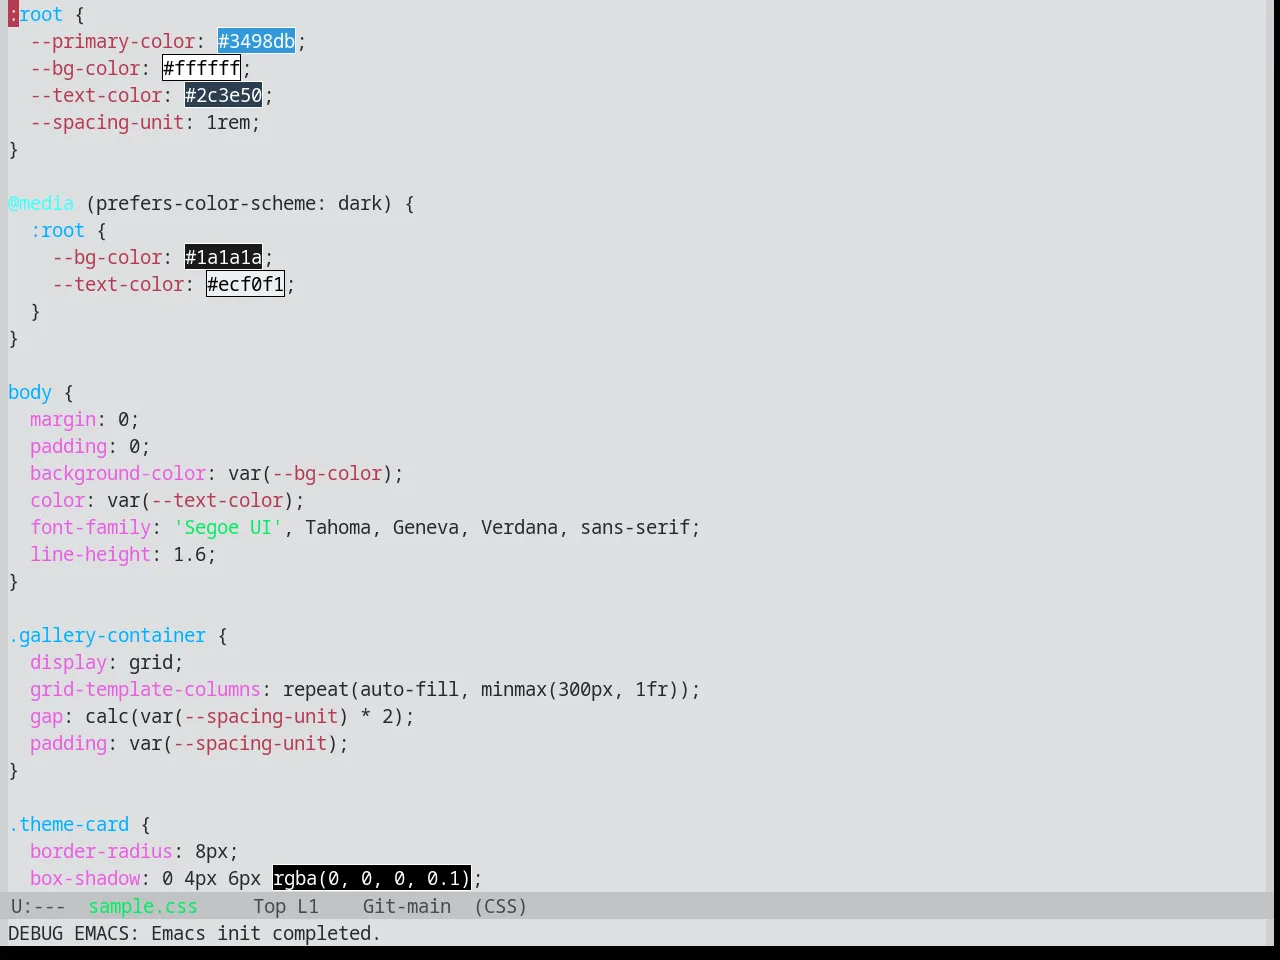Click the body selector

pos(30,392)
